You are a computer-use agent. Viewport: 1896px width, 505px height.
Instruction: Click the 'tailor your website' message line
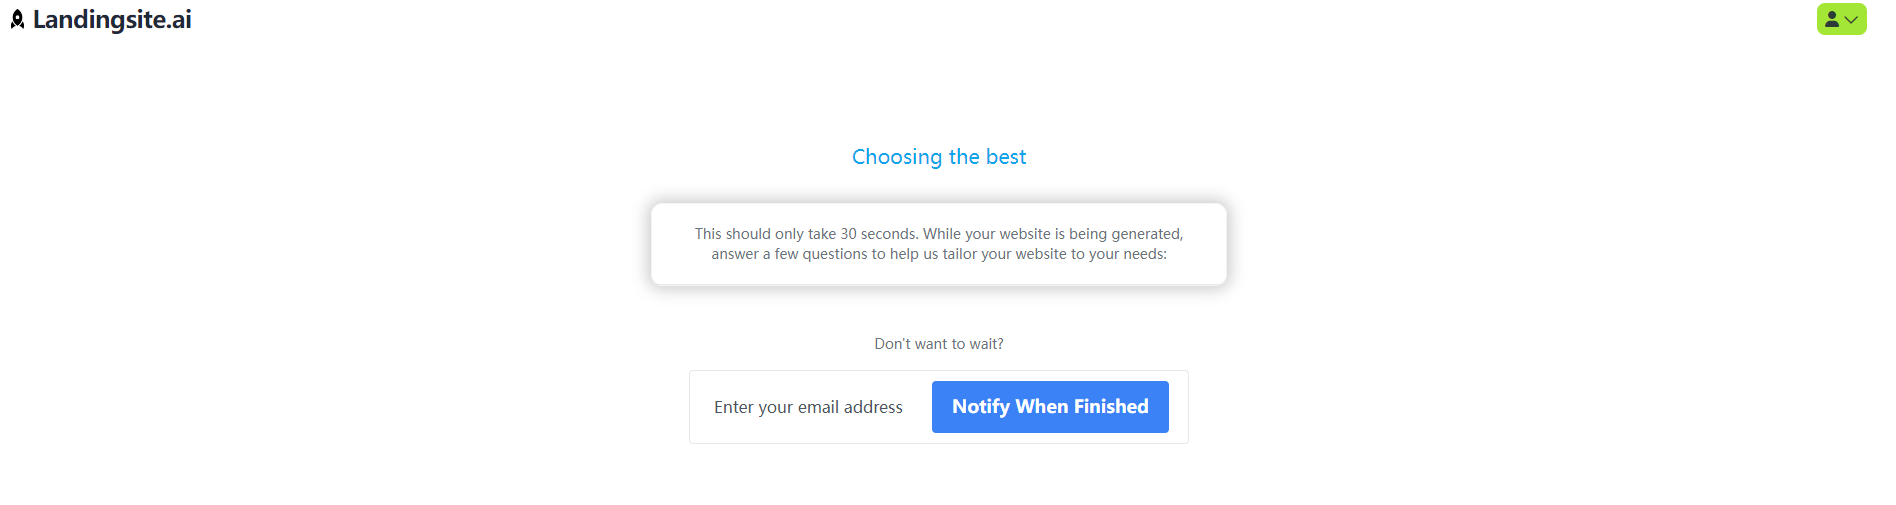[939, 254]
